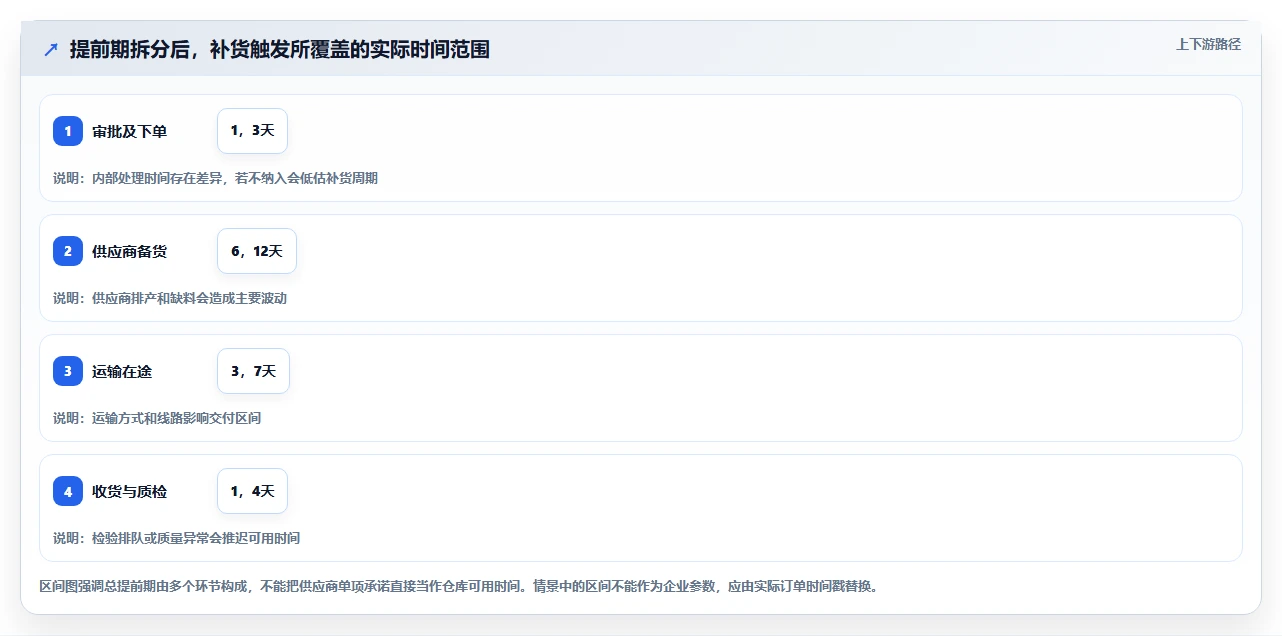Click the 上下游路径 label in the header
The width and height of the screenshot is (1282, 636).
click(x=1208, y=44)
